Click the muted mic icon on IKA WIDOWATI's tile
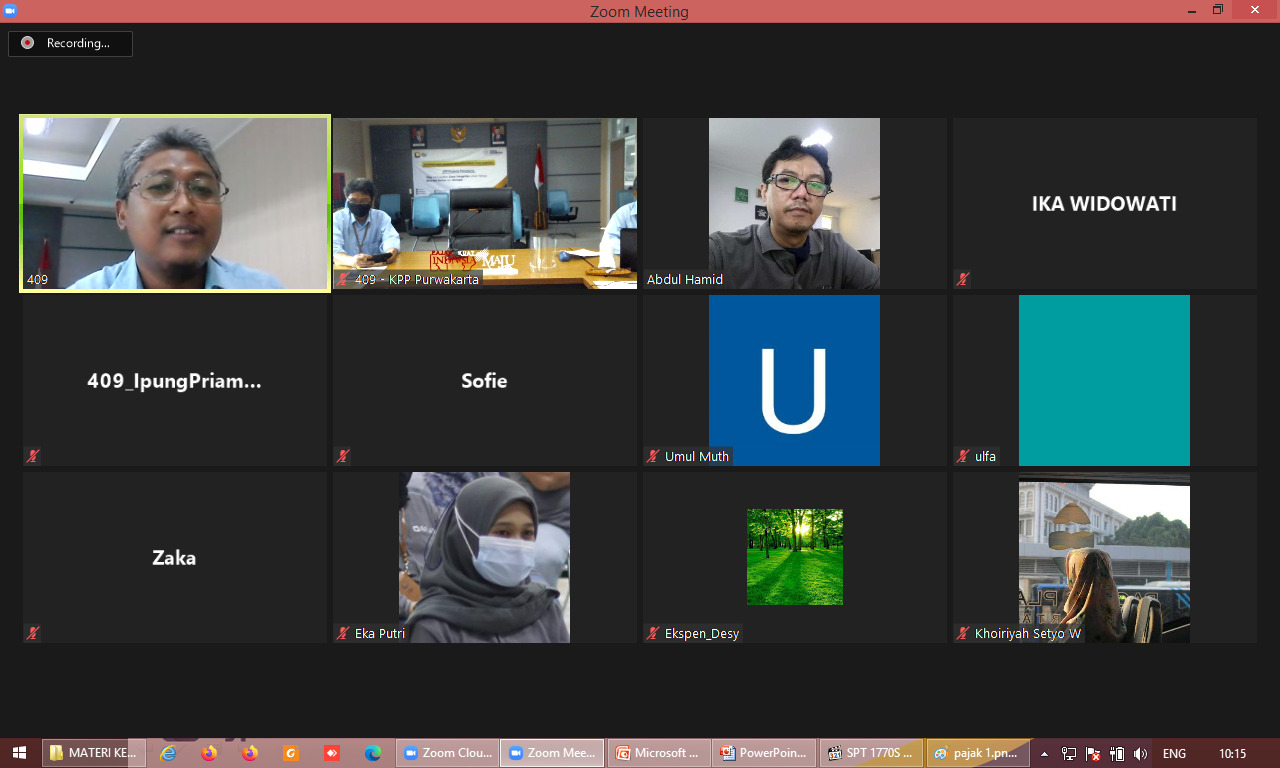1280x768 pixels. 963,280
